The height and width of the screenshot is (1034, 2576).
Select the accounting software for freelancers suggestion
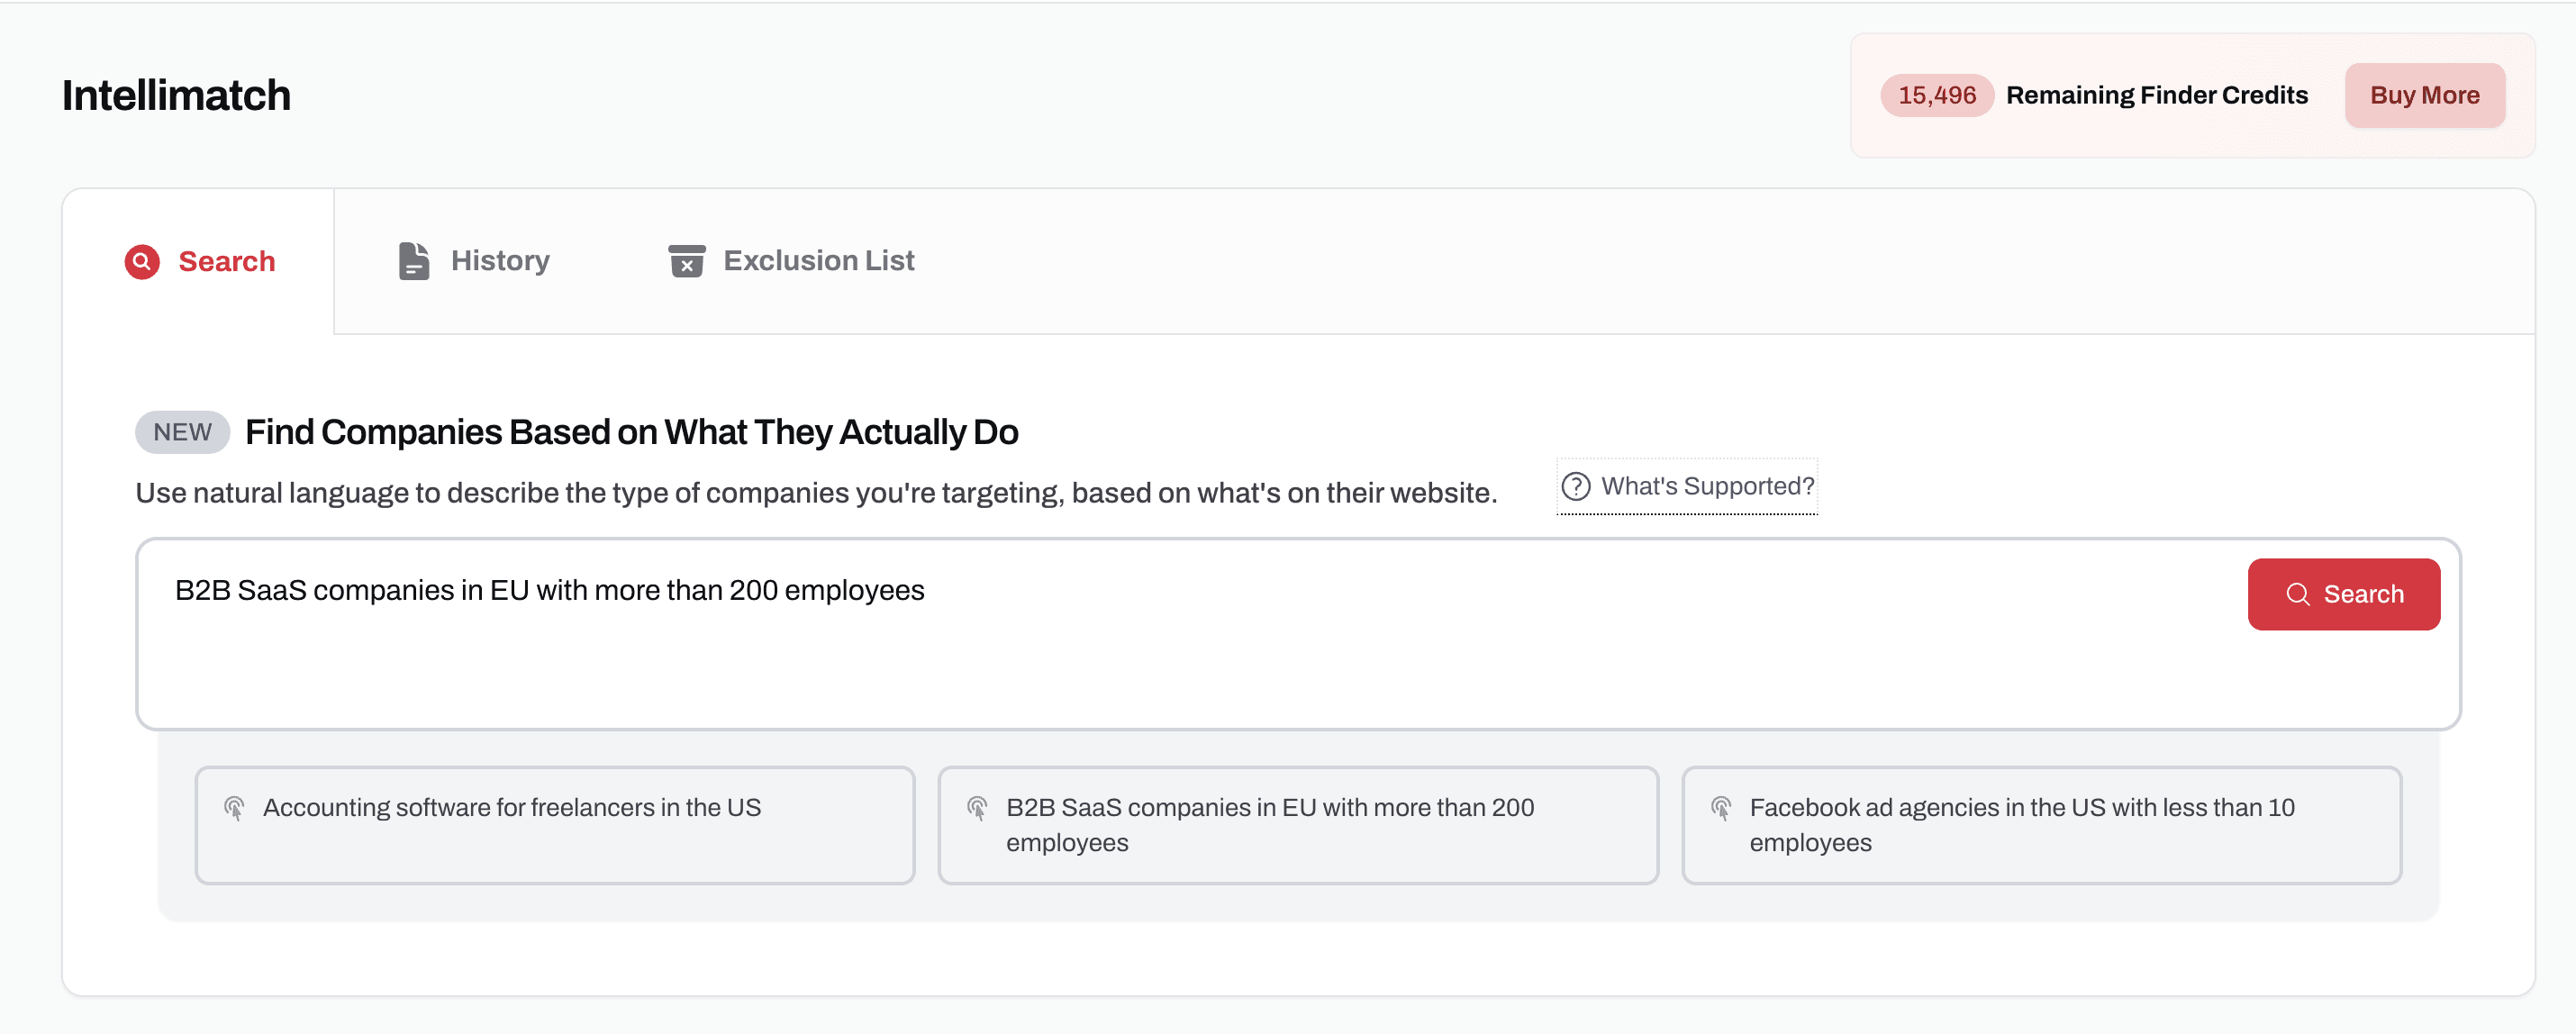pos(555,824)
